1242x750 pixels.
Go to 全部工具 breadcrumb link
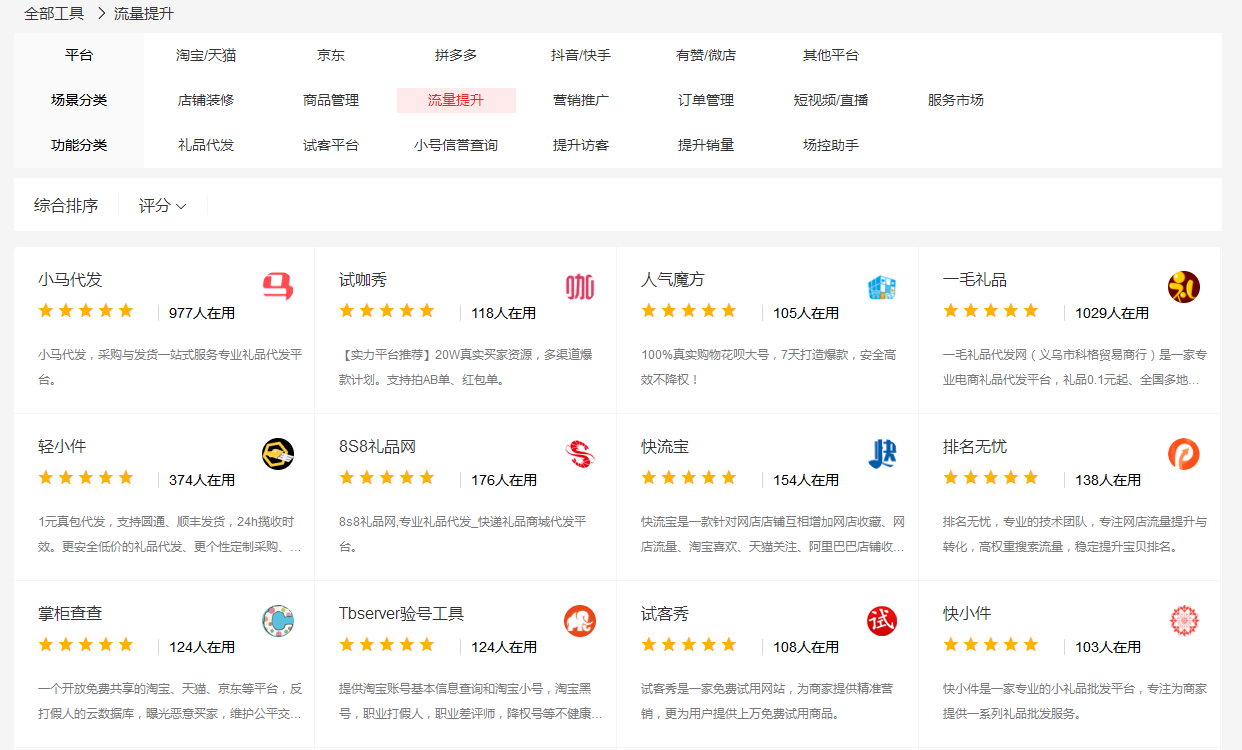pos(54,13)
